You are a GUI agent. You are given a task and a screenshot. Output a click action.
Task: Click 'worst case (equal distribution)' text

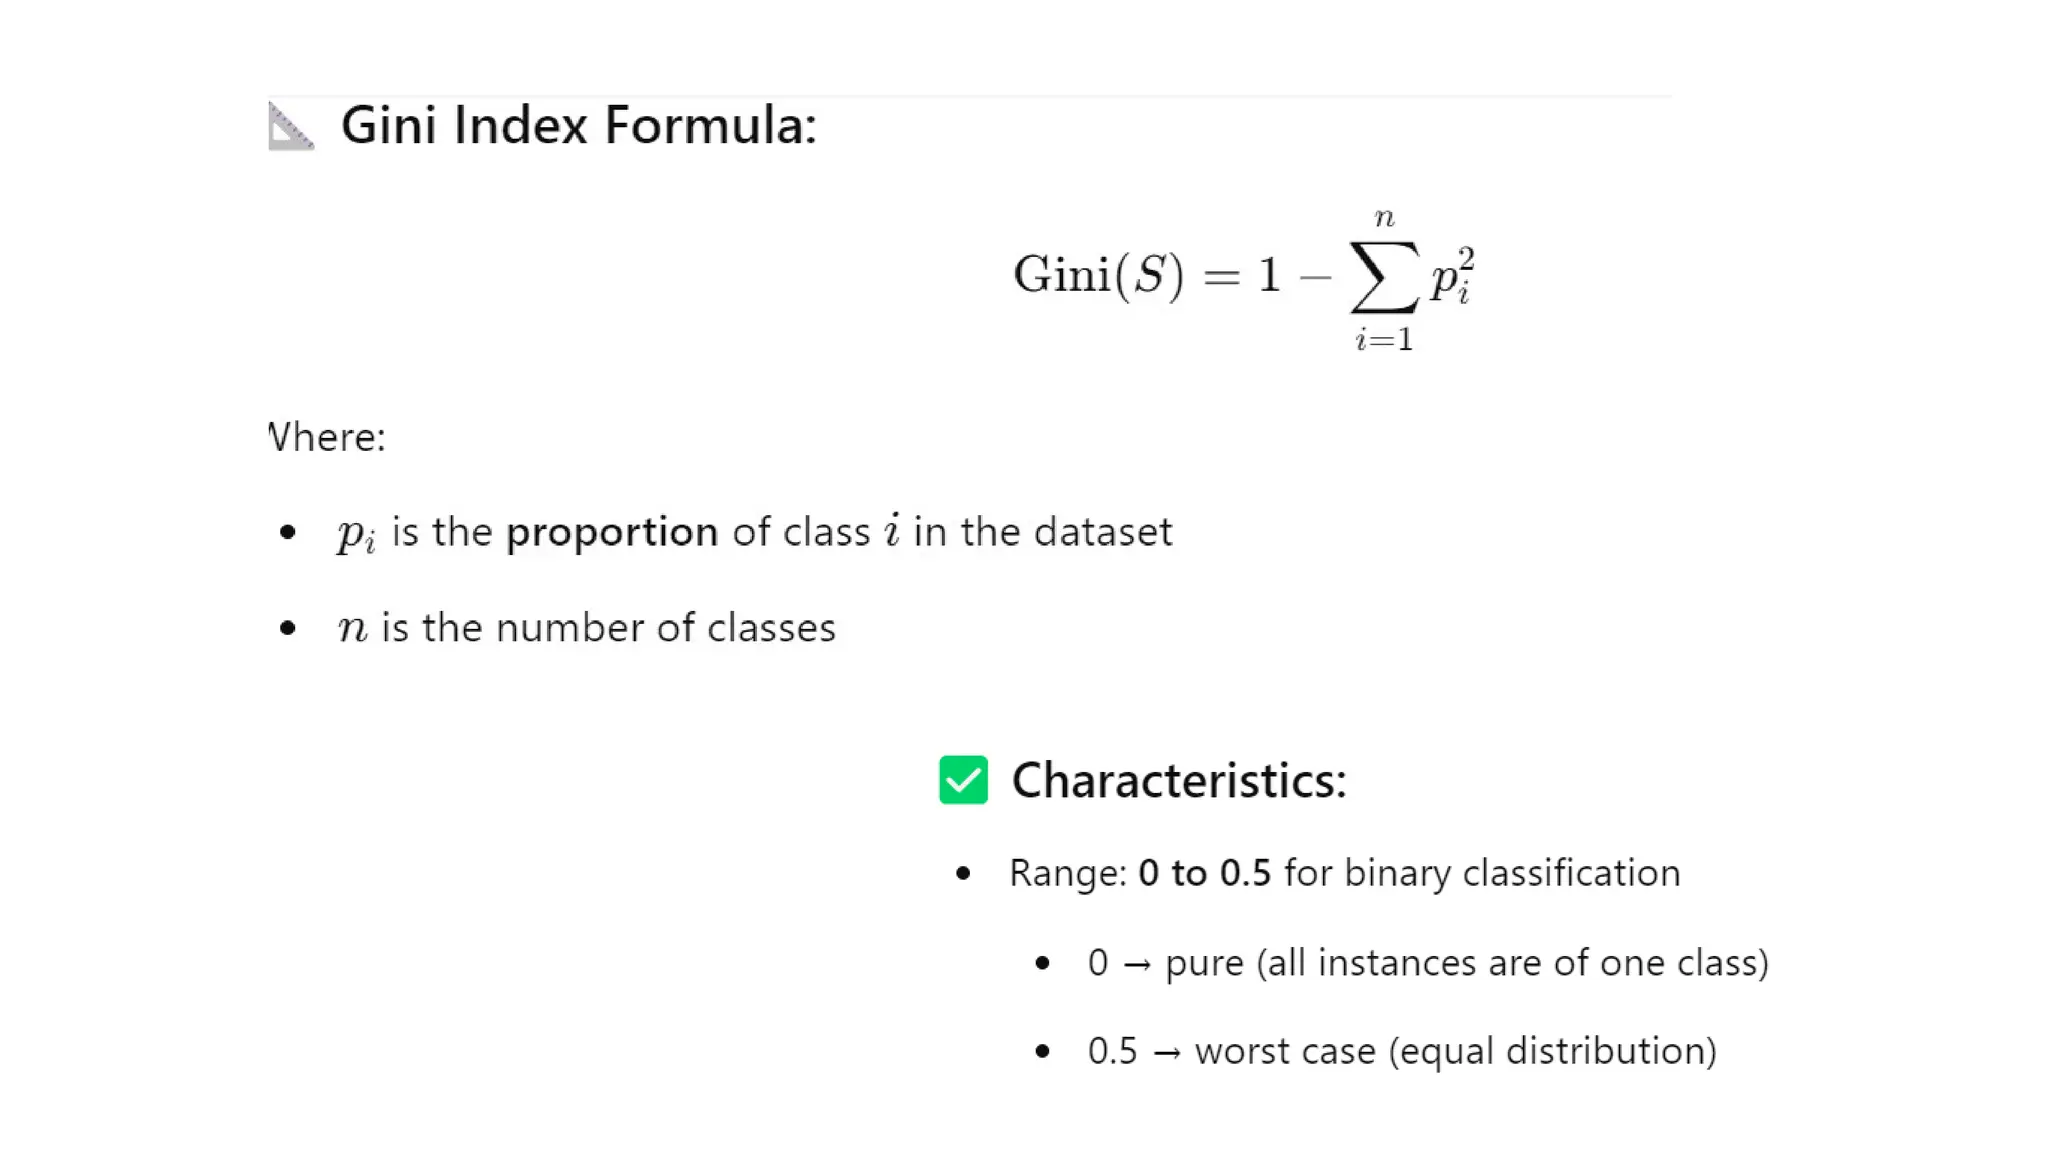1455,1051
